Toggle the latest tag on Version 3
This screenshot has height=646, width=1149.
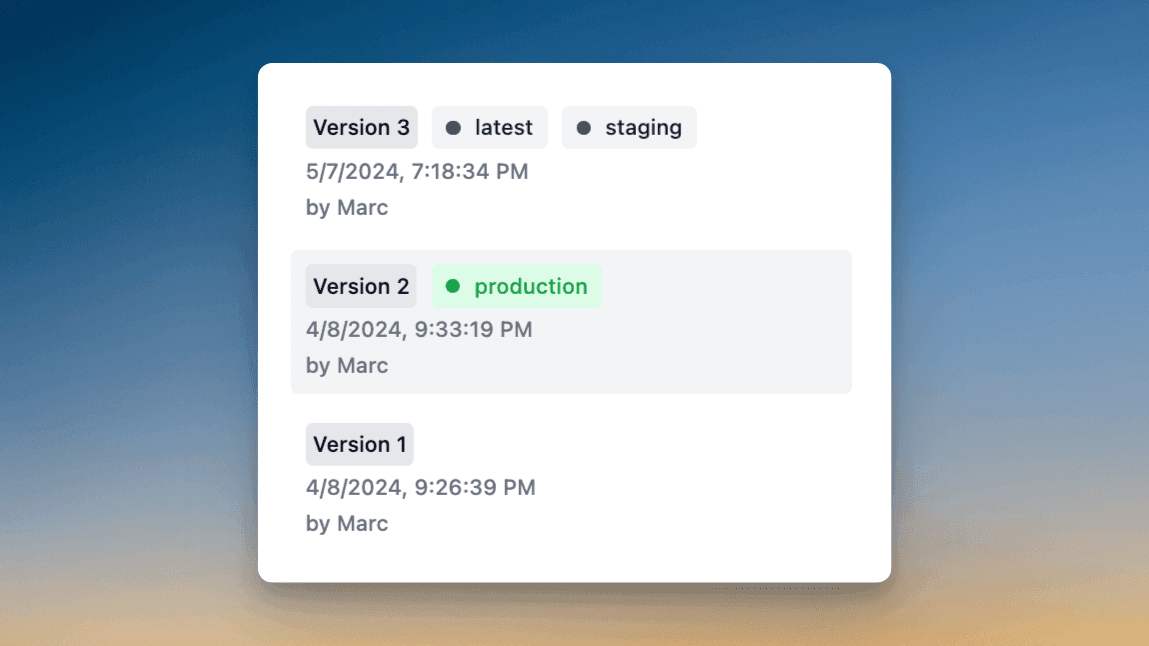pos(489,127)
